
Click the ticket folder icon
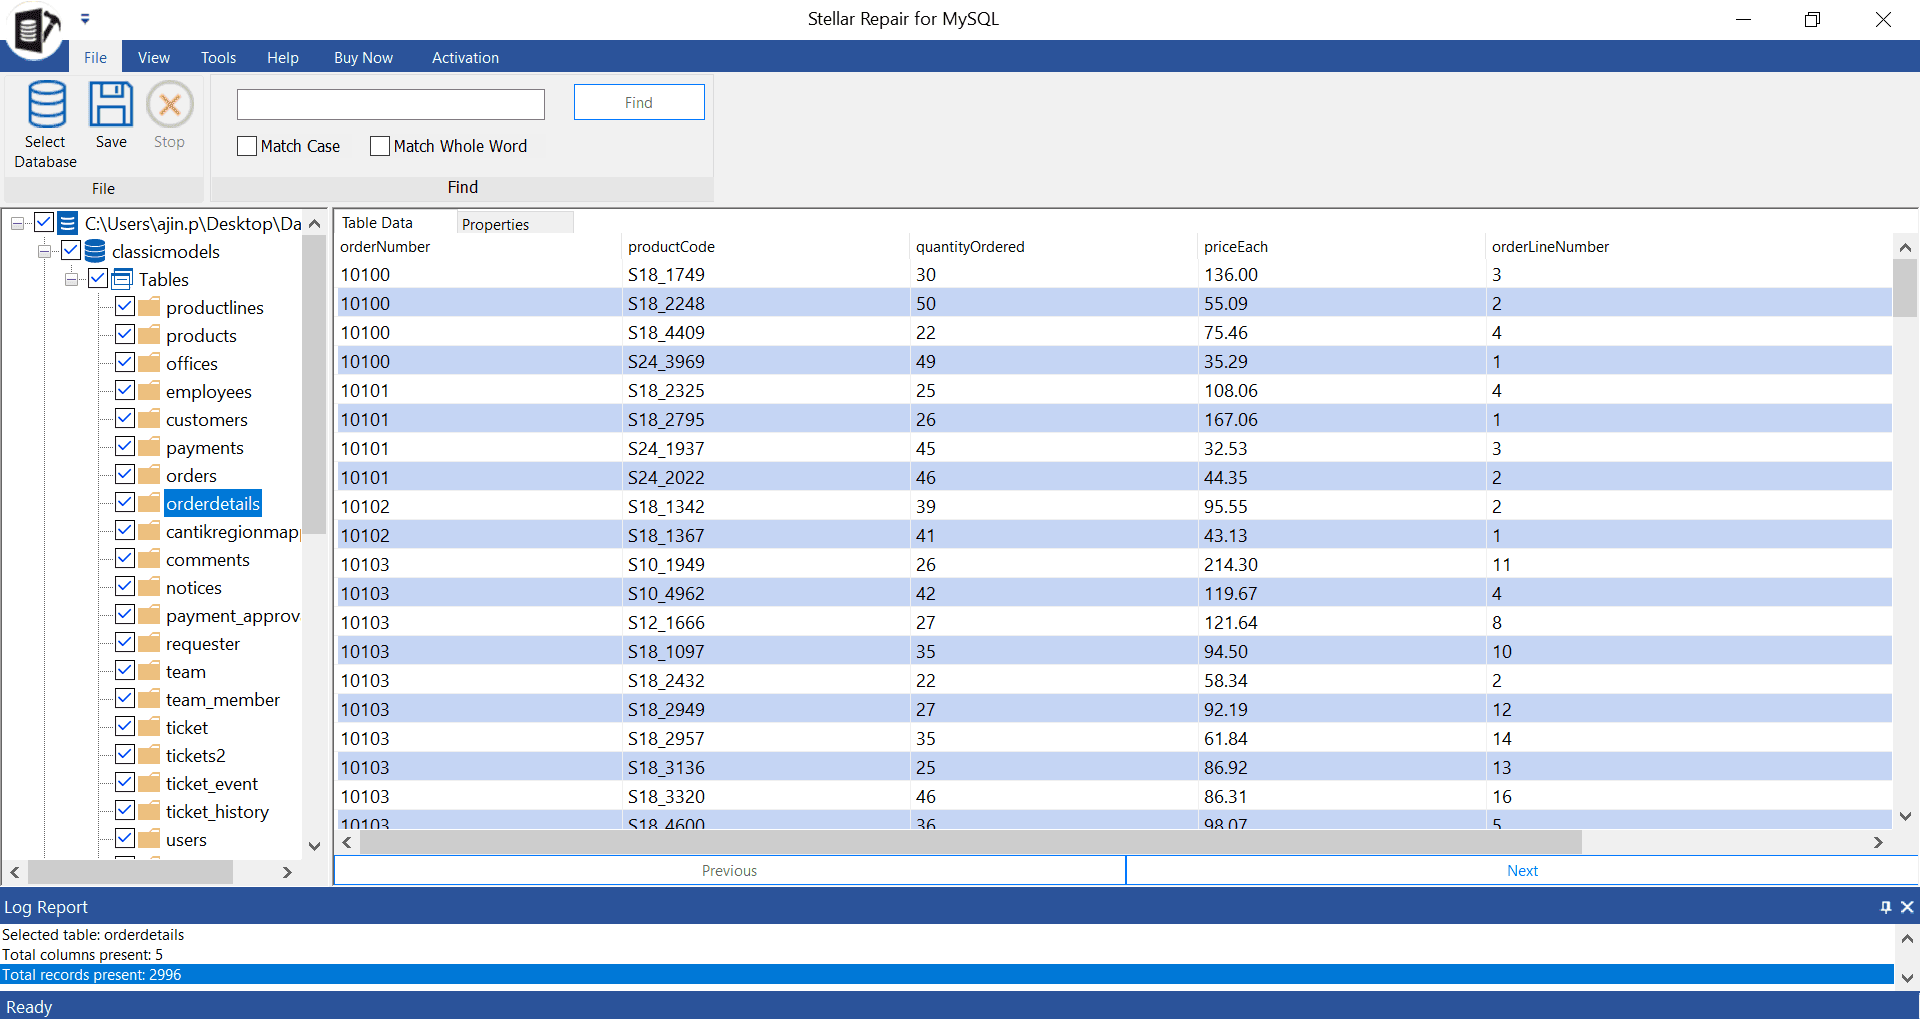pyautogui.click(x=149, y=726)
